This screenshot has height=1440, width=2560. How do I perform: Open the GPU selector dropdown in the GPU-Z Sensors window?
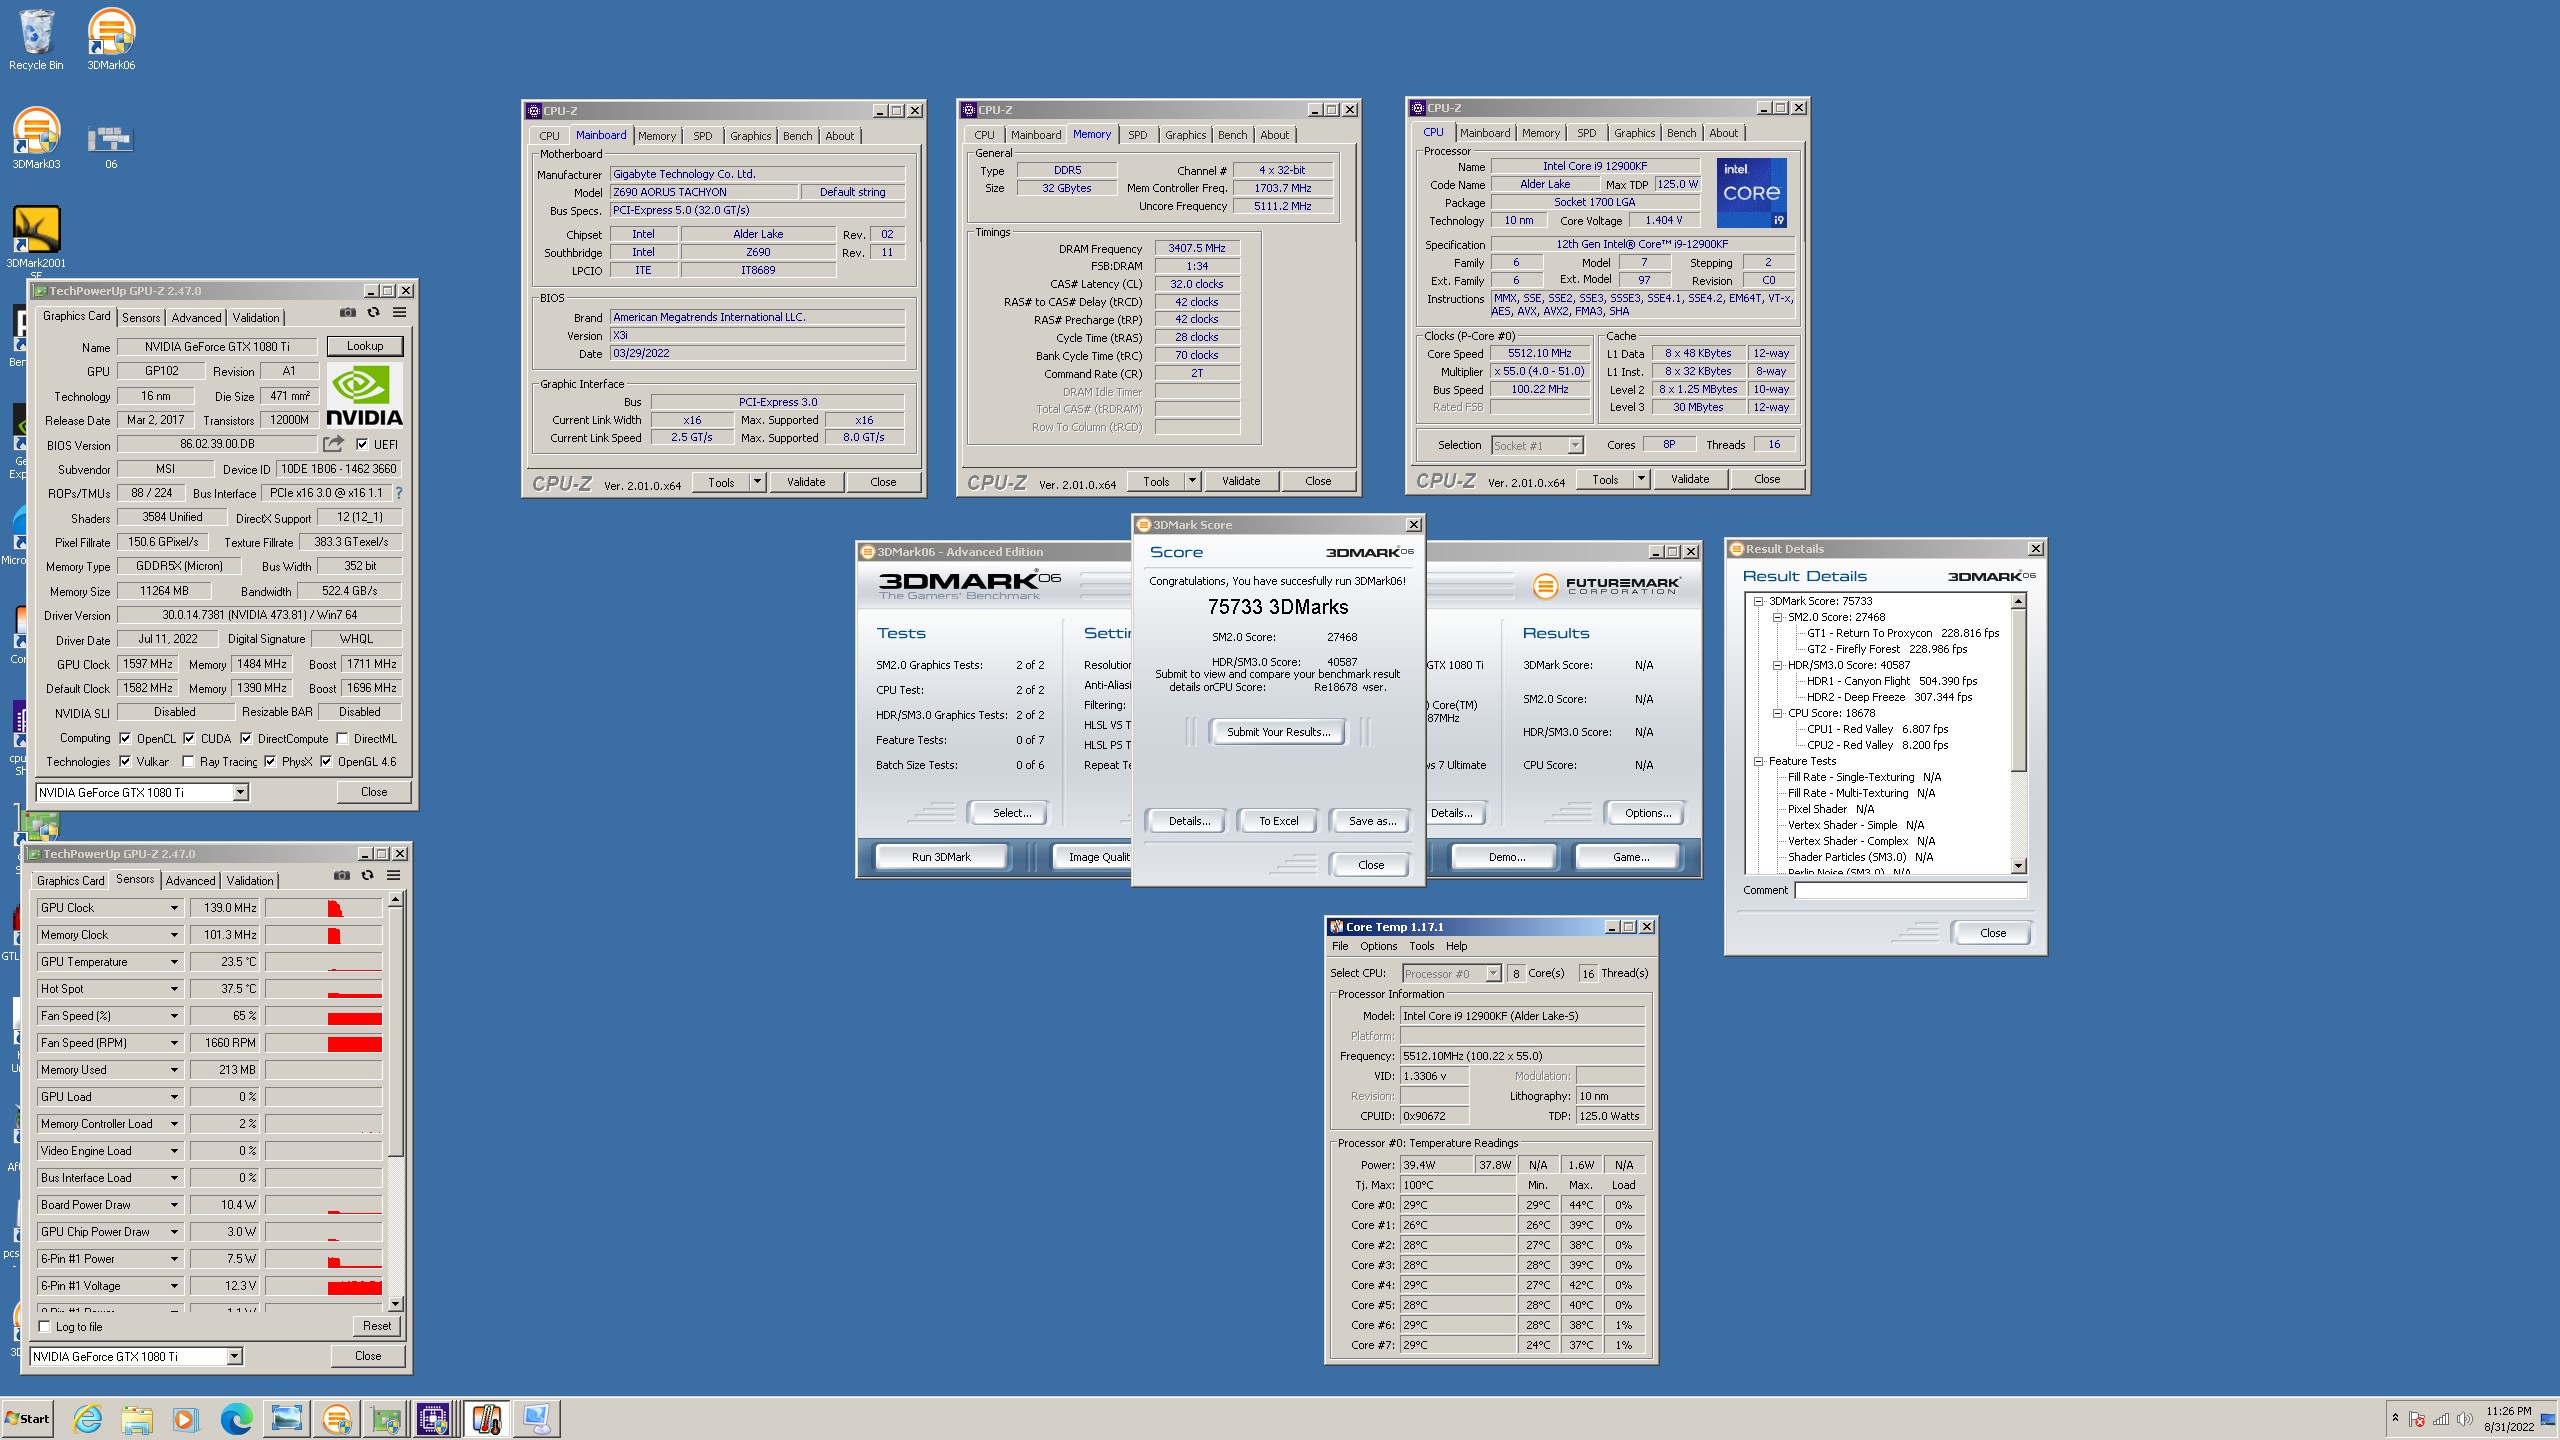coord(234,1356)
